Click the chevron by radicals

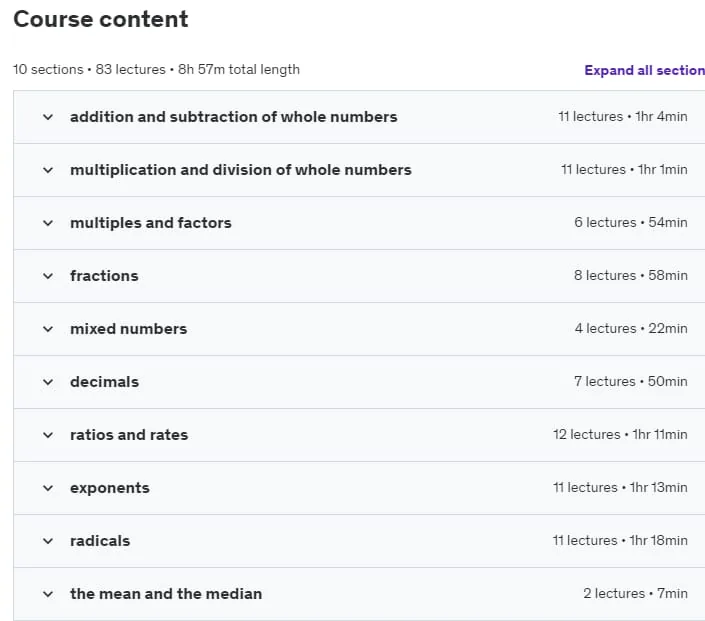pyautogui.click(x=48, y=541)
